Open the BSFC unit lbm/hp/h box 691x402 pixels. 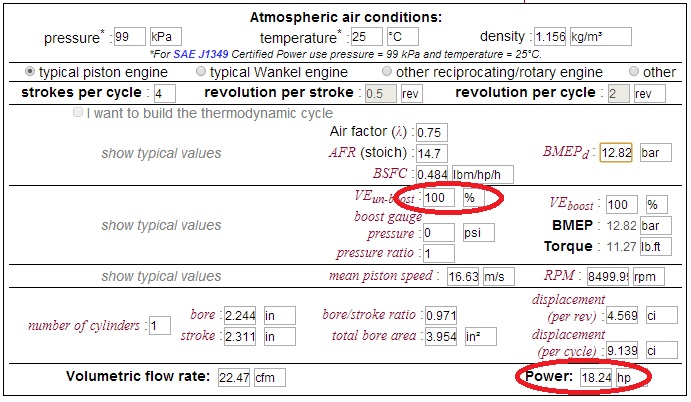click(x=482, y=174)
